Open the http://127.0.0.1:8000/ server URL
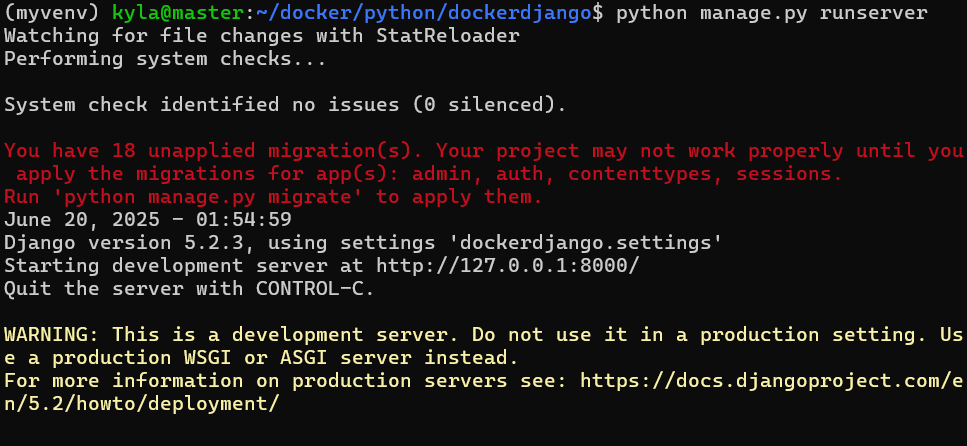967x446 pixels. click(508, 266)
